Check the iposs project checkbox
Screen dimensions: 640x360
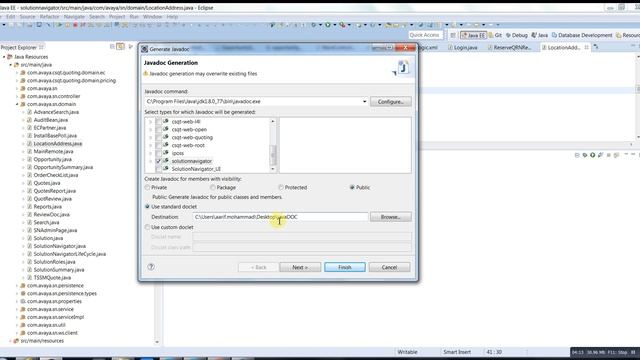click(x=158, y=153)
